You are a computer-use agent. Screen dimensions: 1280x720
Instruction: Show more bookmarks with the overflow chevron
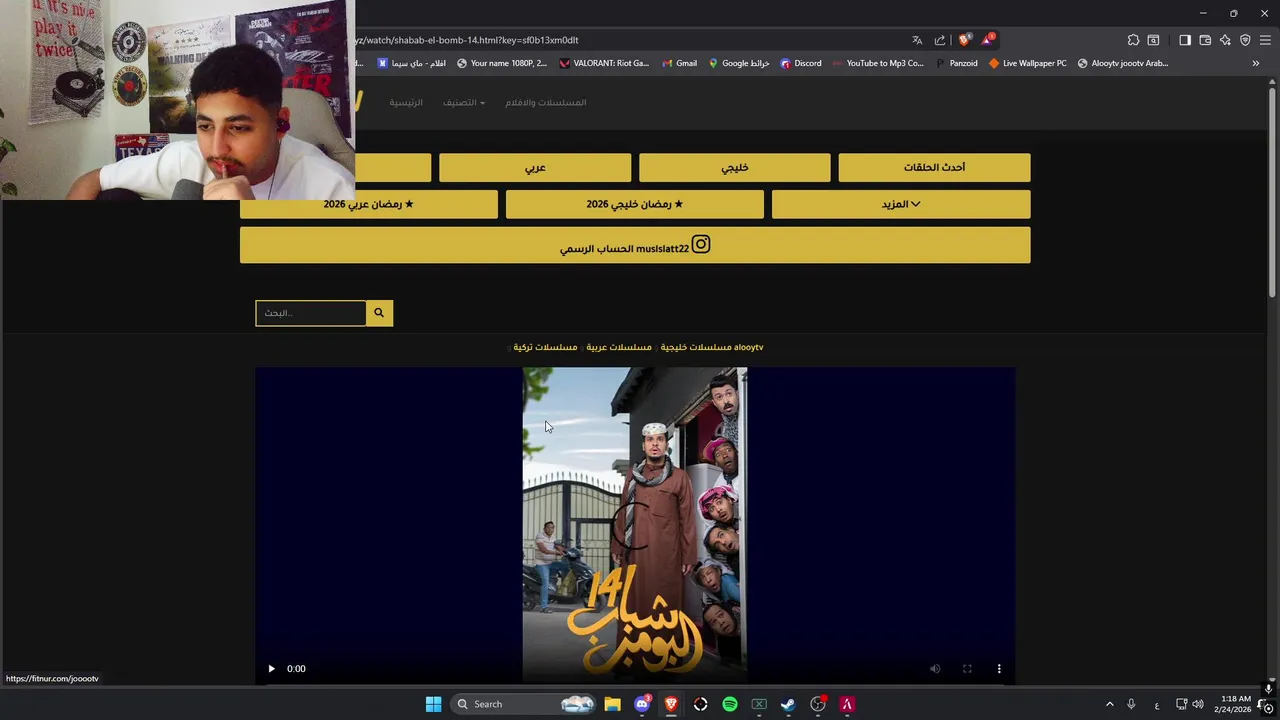pyautogui.click(x=1256, y=63)
